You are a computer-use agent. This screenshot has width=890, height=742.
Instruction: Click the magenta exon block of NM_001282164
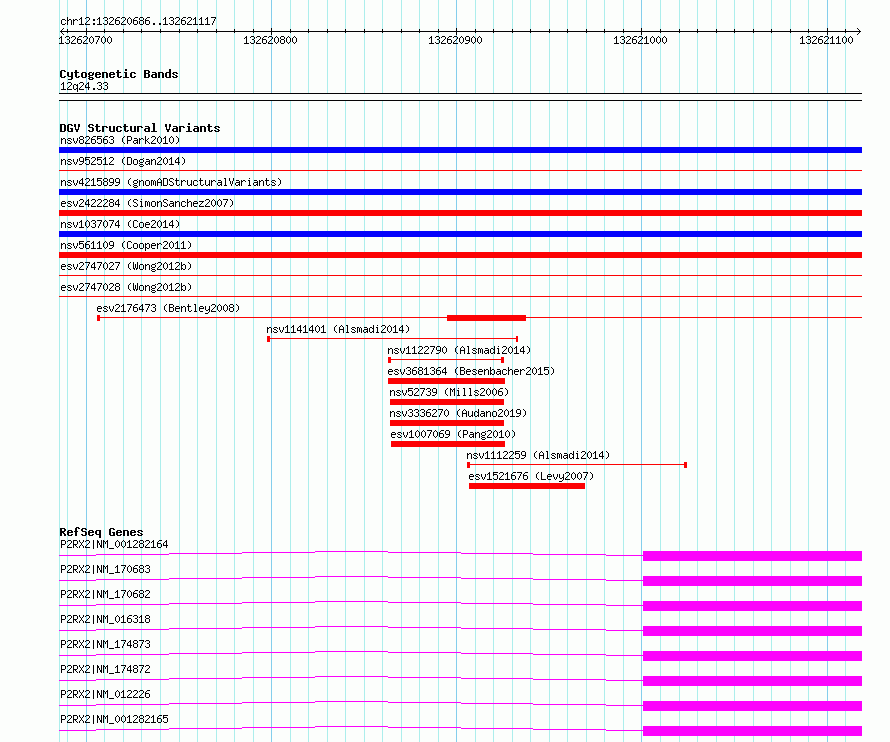tap(753, 556)
